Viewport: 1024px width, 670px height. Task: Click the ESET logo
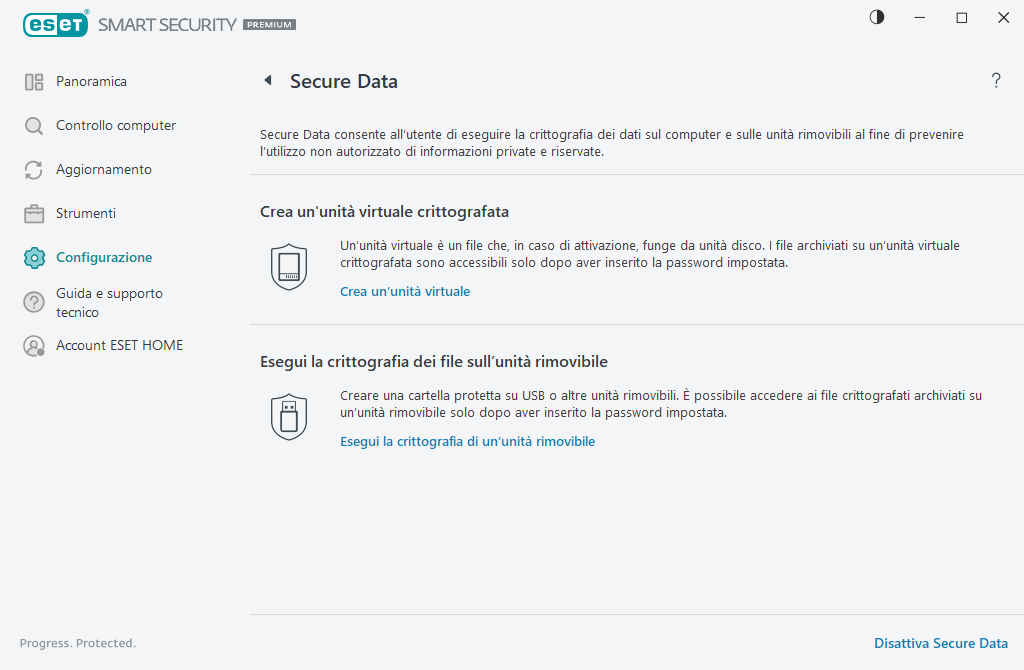pyautogui.click(x=56, y=24)
